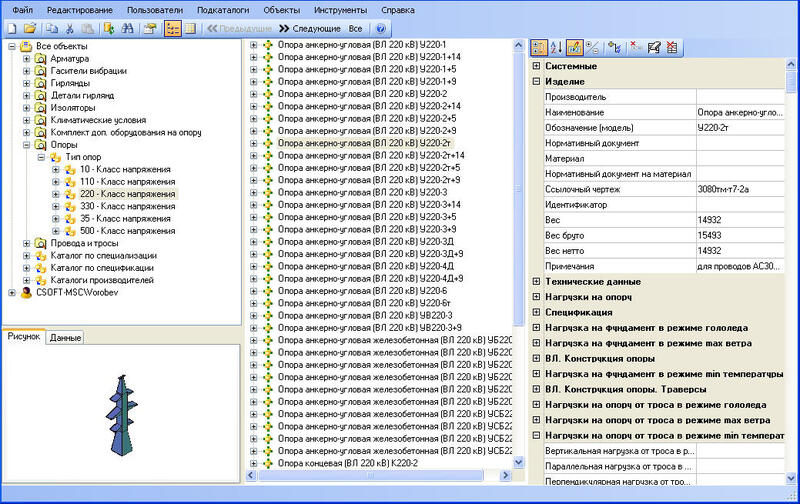Click the New document icon
The width and height of the screenshot is (800, 504).
pos(12,29)
